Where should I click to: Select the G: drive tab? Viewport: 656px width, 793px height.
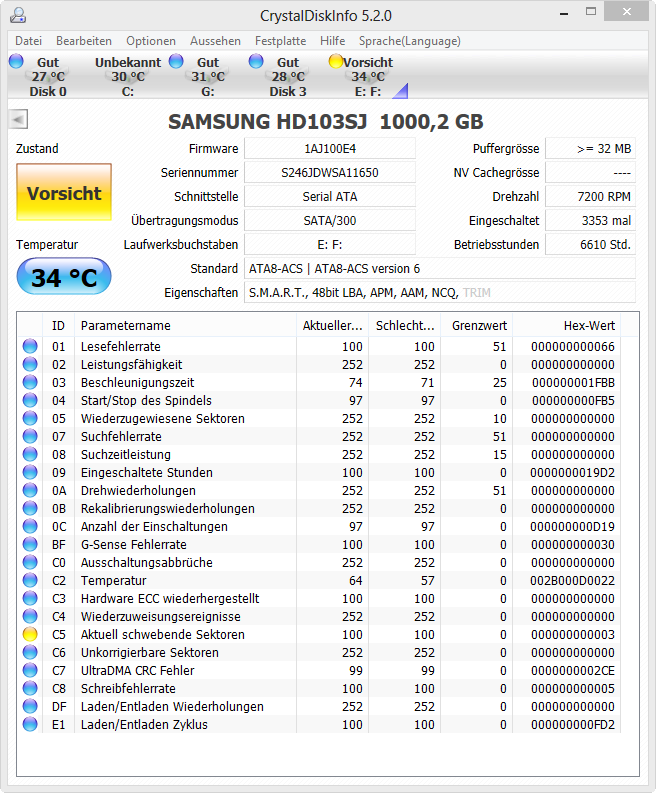click(208, 77)
